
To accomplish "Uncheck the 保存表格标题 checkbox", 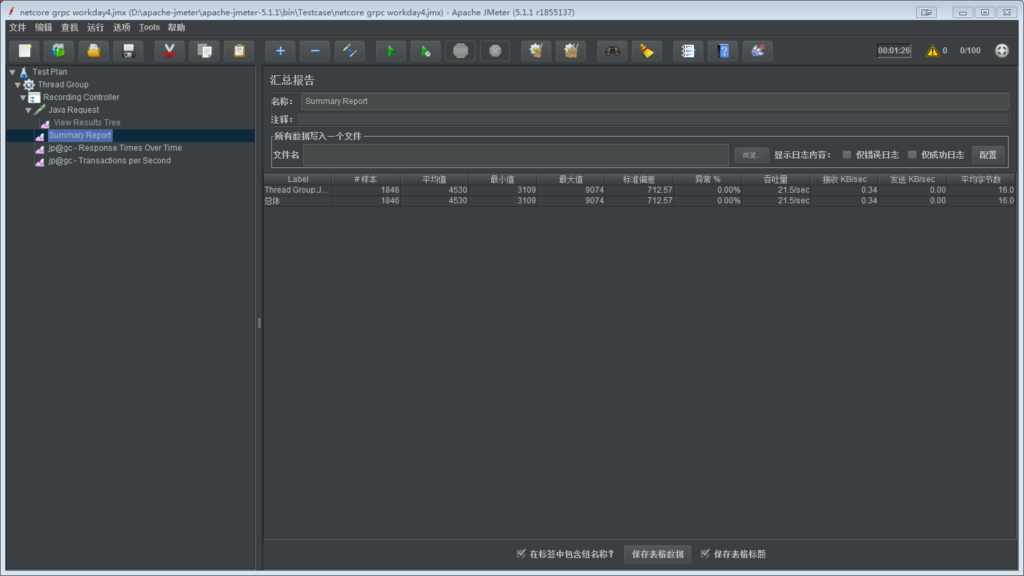I will pos(706,553).
